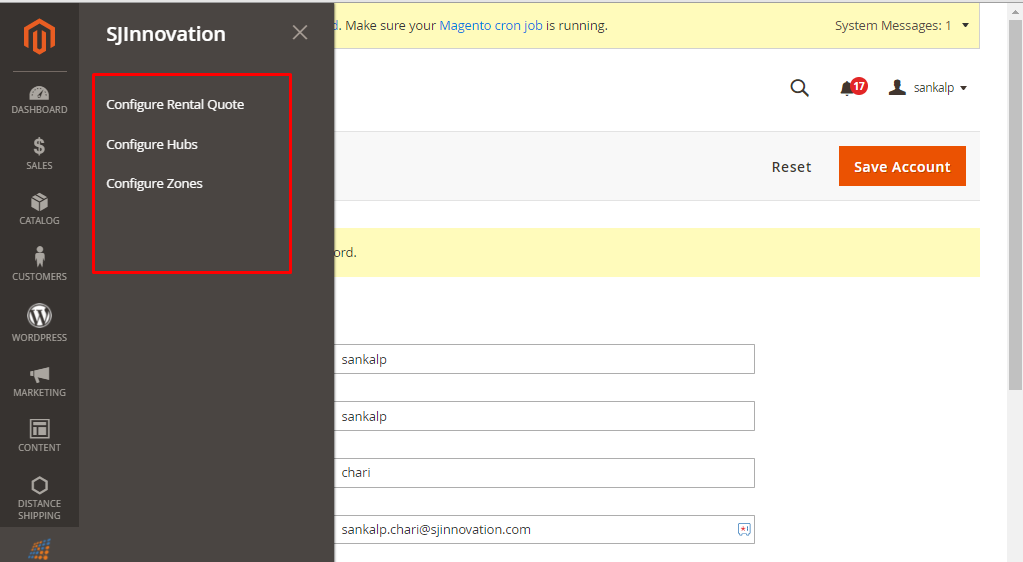Screen dimensions: 1023x562
Task: Open the Sales menu
Action: [x=39, y=154]
